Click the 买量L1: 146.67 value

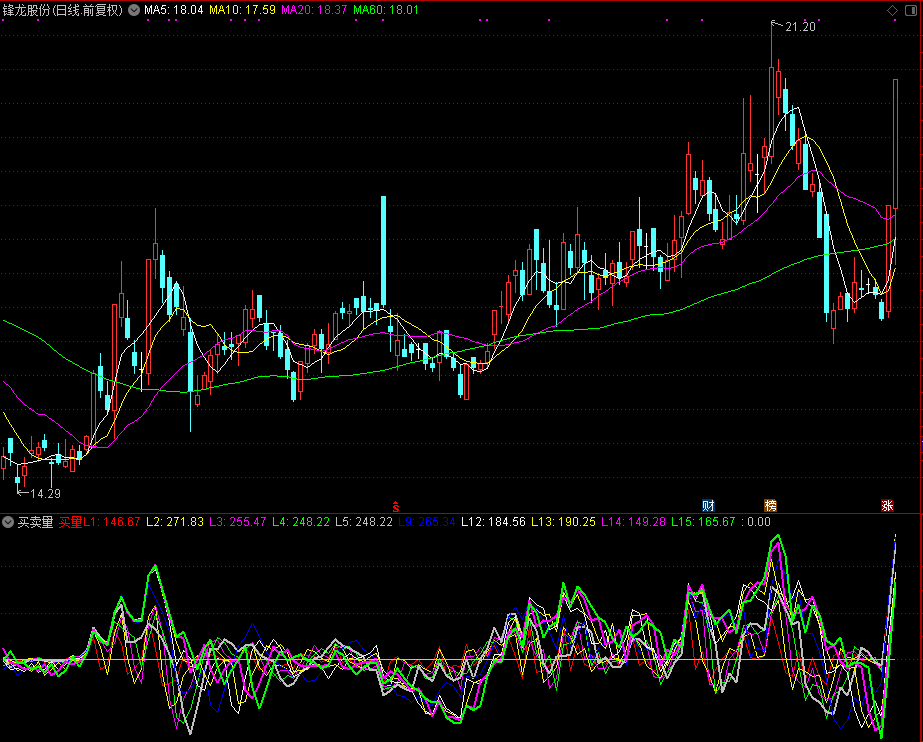coord(99,522)
